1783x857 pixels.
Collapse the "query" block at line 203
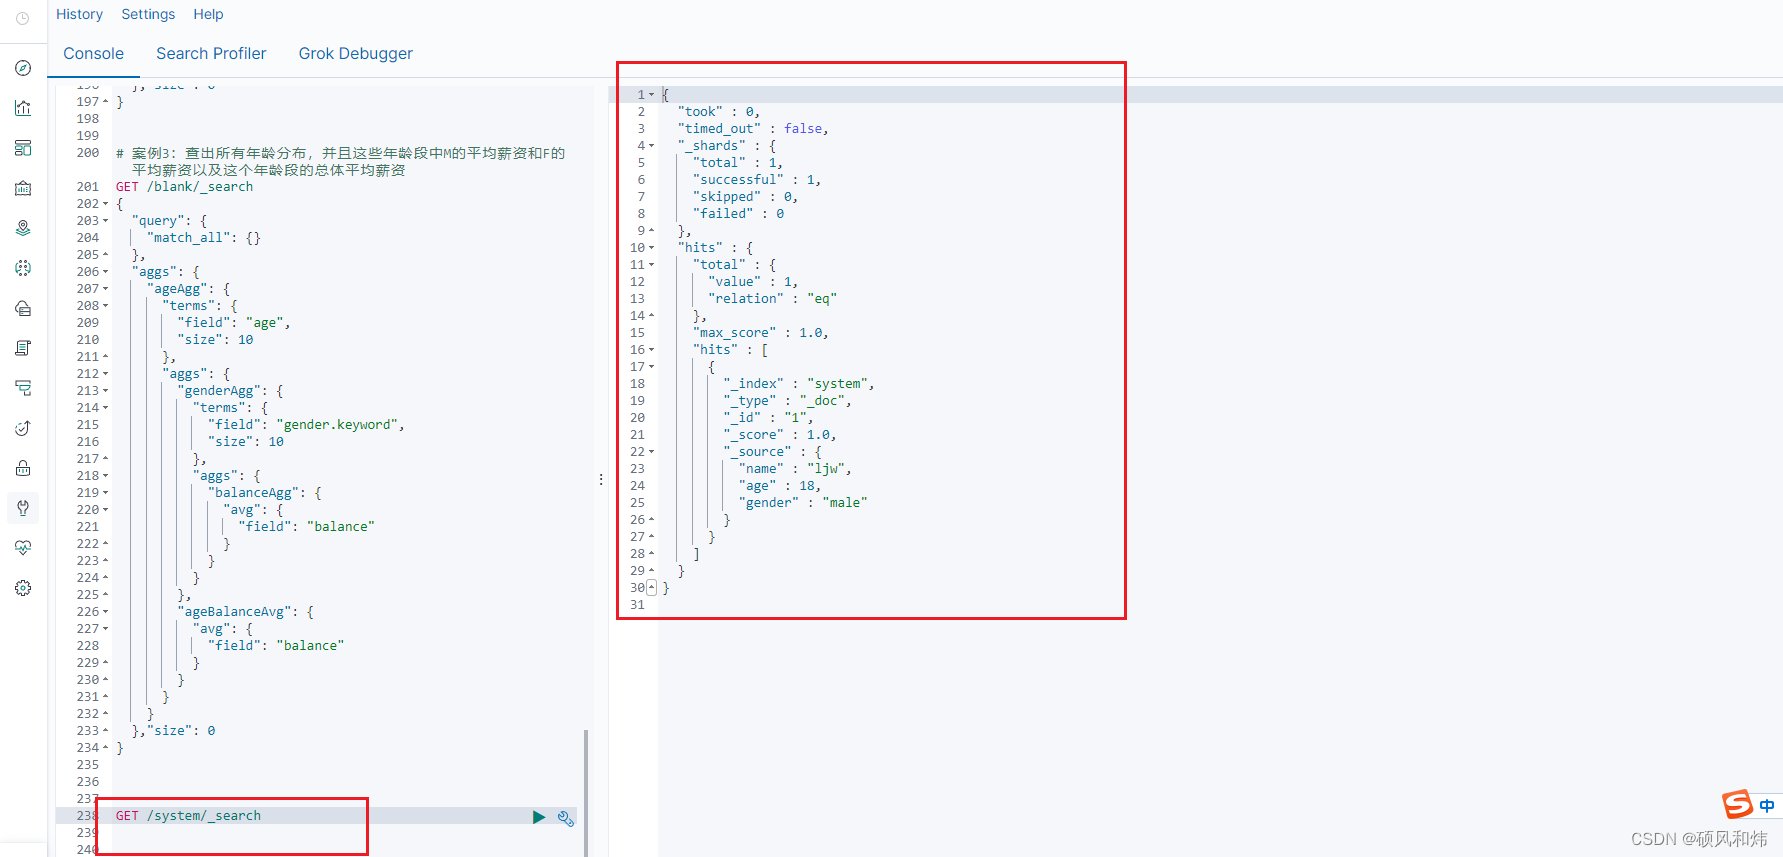tap(105, 221)
